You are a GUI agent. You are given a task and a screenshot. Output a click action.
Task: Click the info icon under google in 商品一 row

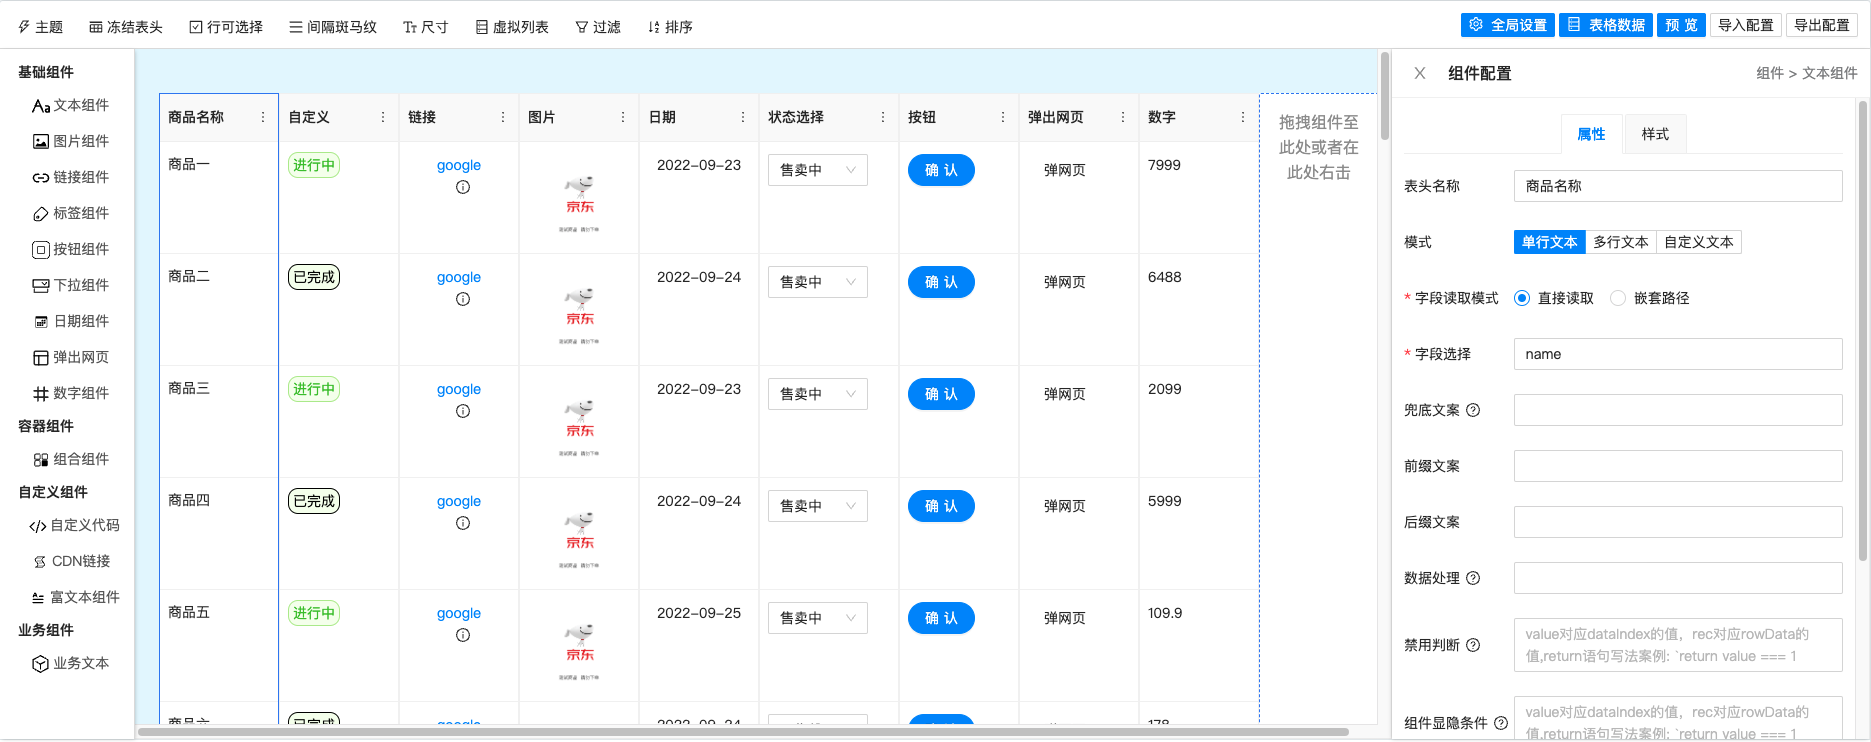coord(463,187)
